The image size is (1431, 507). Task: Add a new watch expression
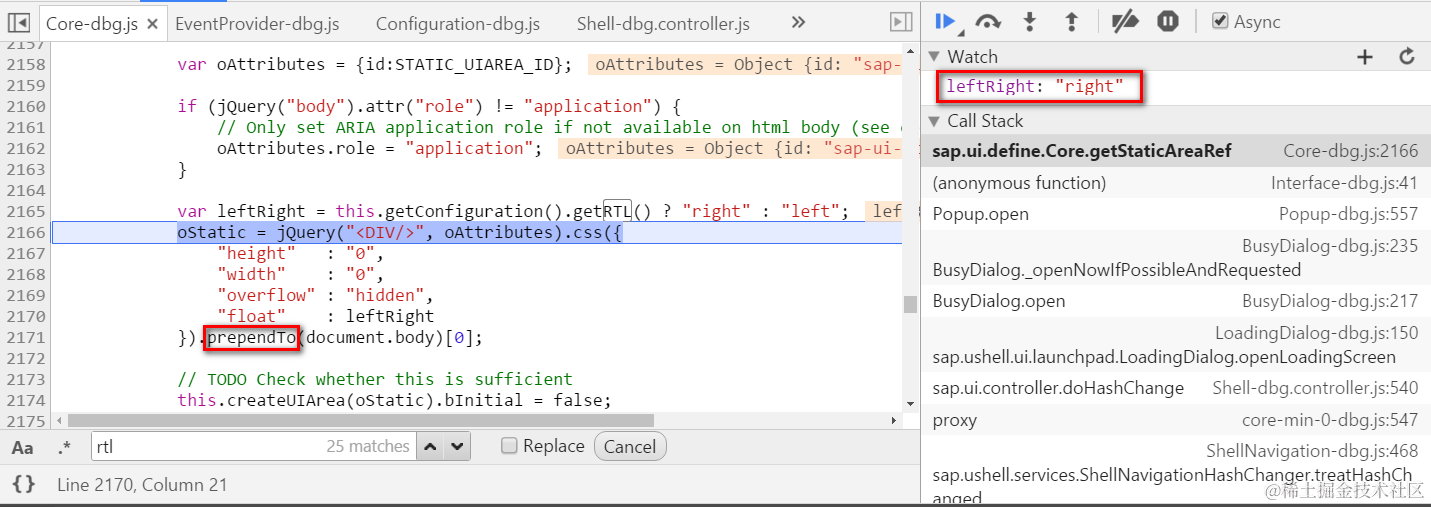[1364, 57]
